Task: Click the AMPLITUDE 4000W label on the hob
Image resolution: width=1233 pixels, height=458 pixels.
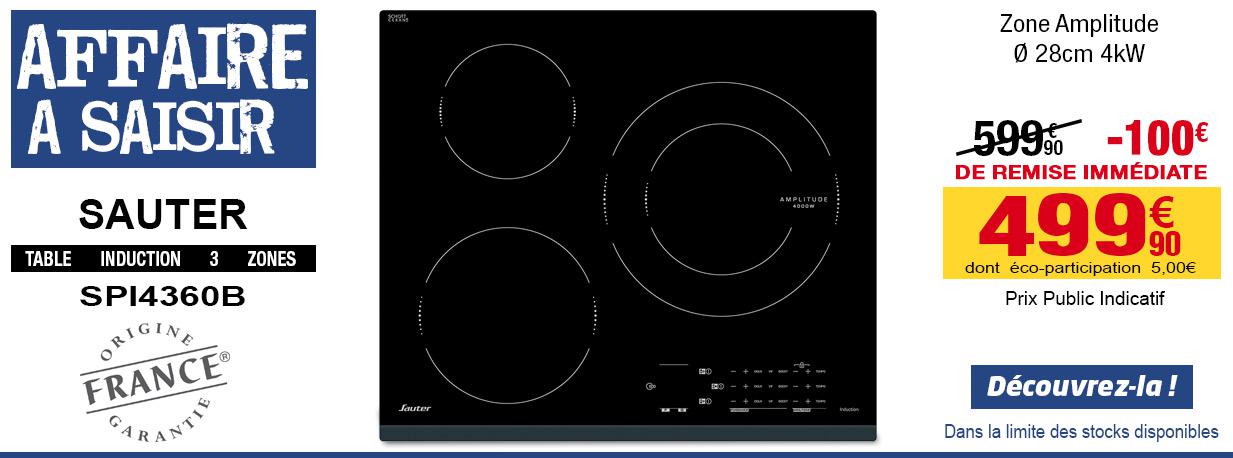Action: pyautogui.click(x=804, y=202)
